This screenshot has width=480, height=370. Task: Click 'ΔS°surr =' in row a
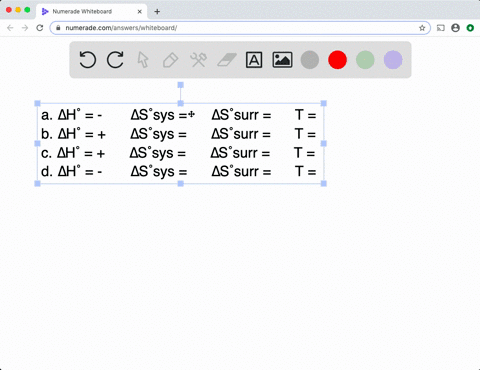[x=241, y=115]
